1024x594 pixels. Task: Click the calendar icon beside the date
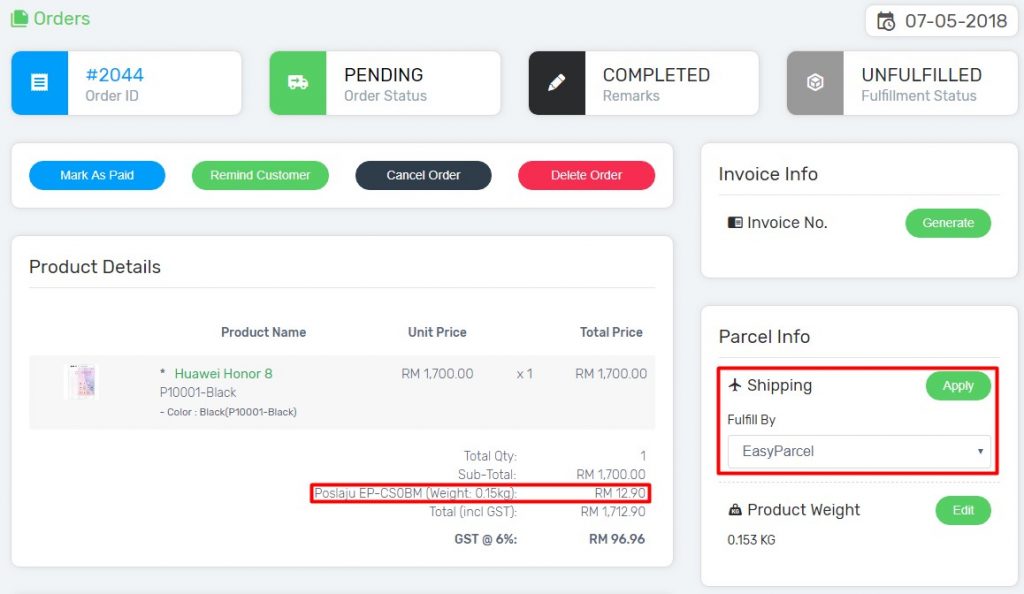pos(888,20)
